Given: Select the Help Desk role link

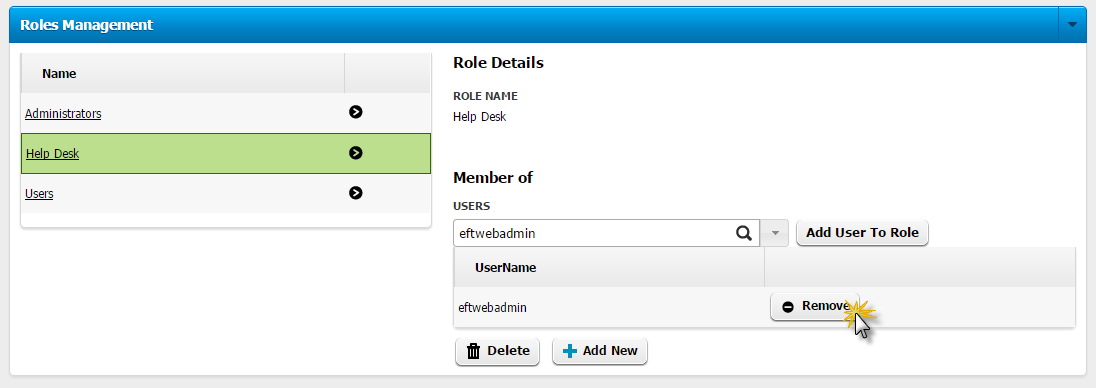Looking at the screenshot, I should [x=52, y=154].
